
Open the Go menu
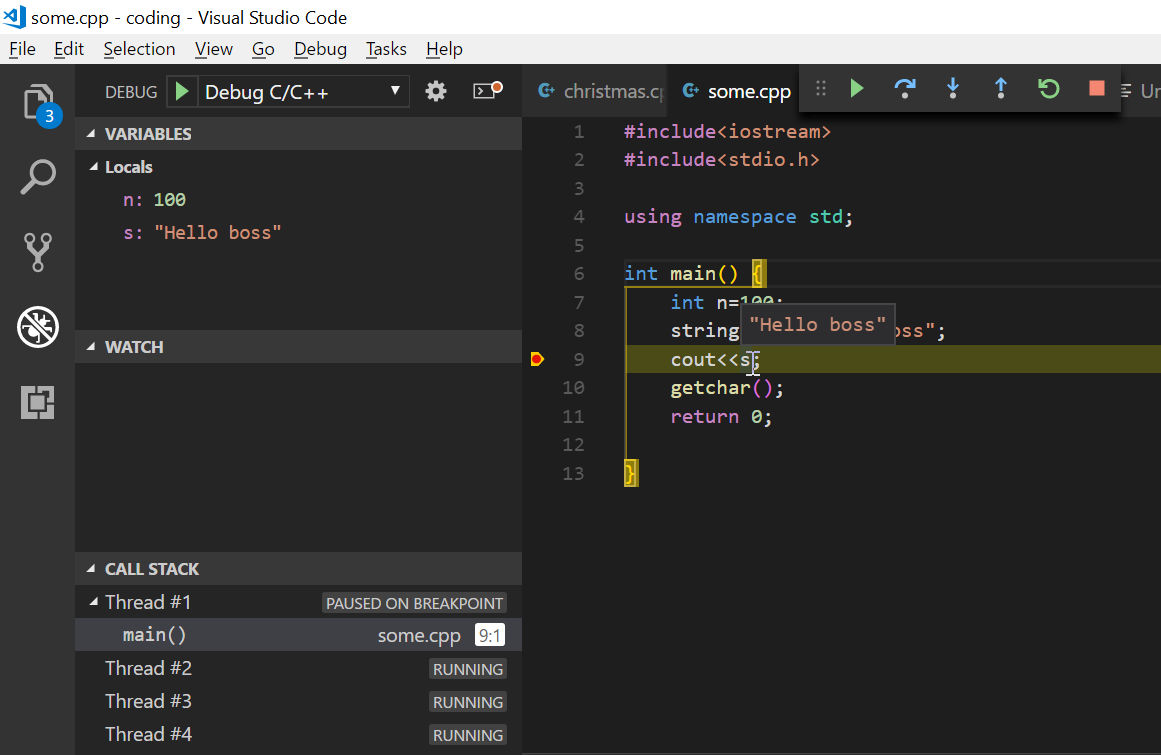click(x=263, y=49)
